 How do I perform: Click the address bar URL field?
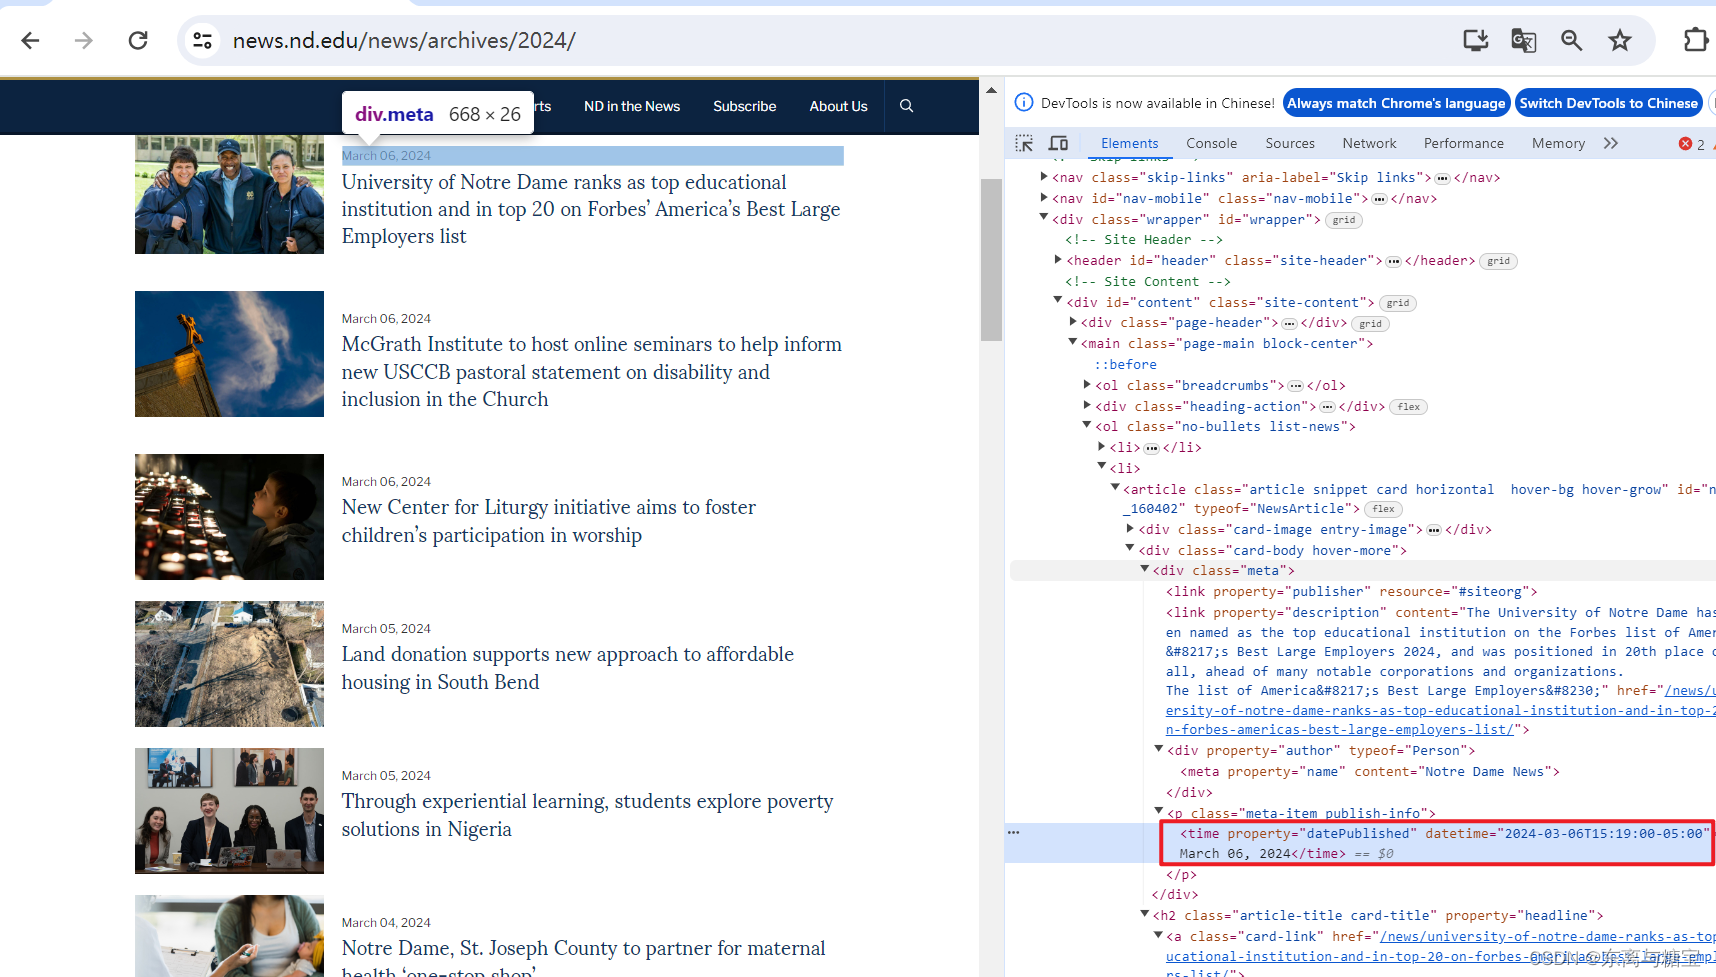click(820, 40)
